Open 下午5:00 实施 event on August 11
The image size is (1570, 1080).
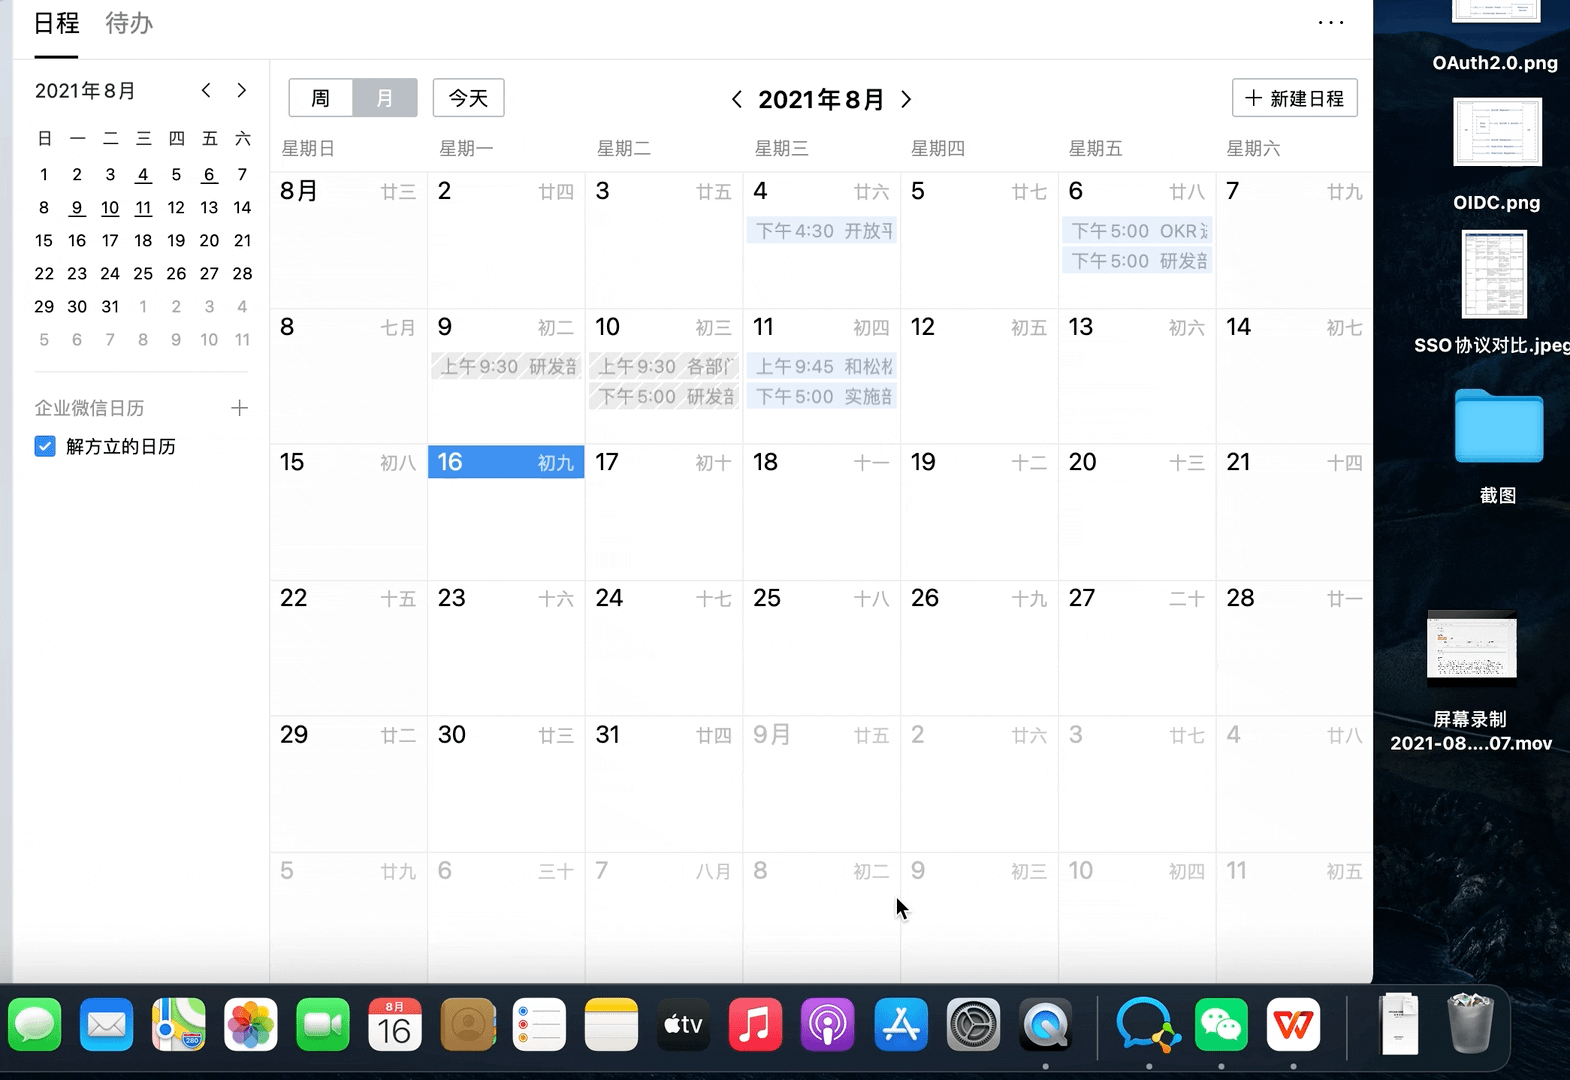tap(821, 397)
